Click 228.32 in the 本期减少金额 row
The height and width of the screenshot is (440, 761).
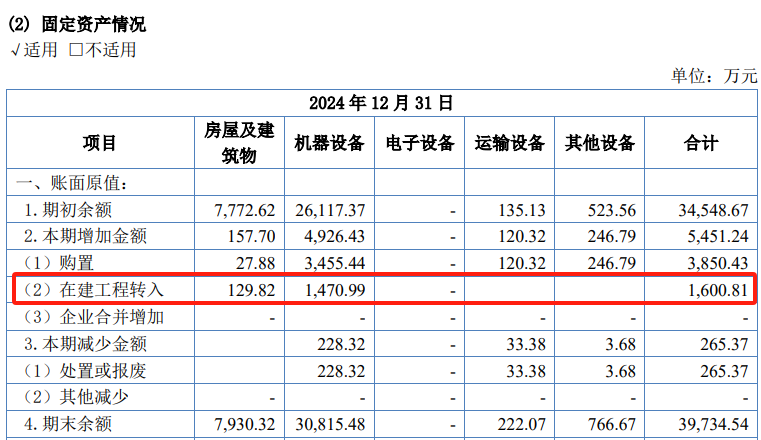(x=341, y=344)
